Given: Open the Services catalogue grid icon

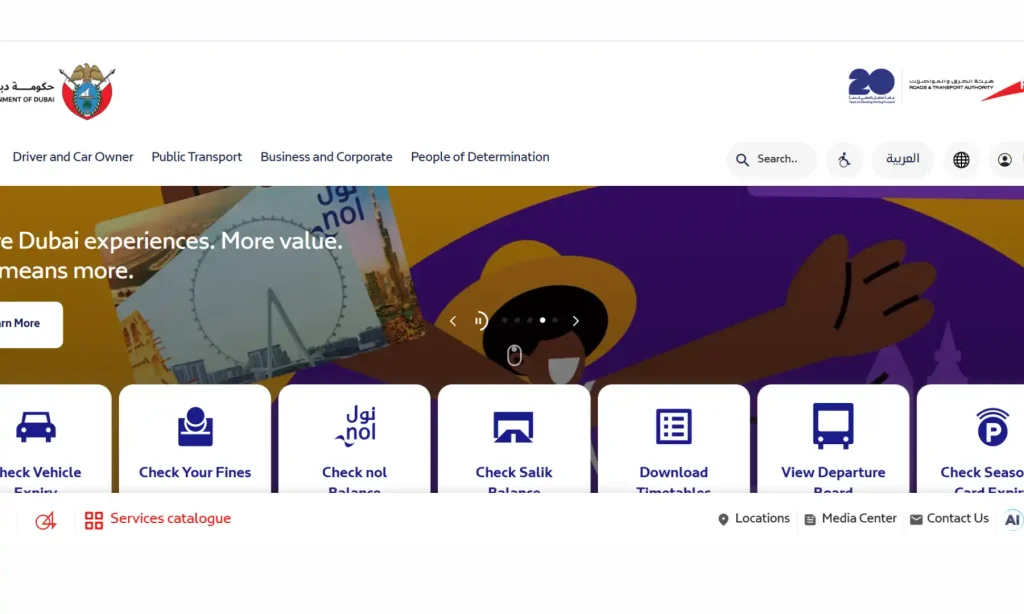Looking at the screenshot, I should tap(95, 519).
